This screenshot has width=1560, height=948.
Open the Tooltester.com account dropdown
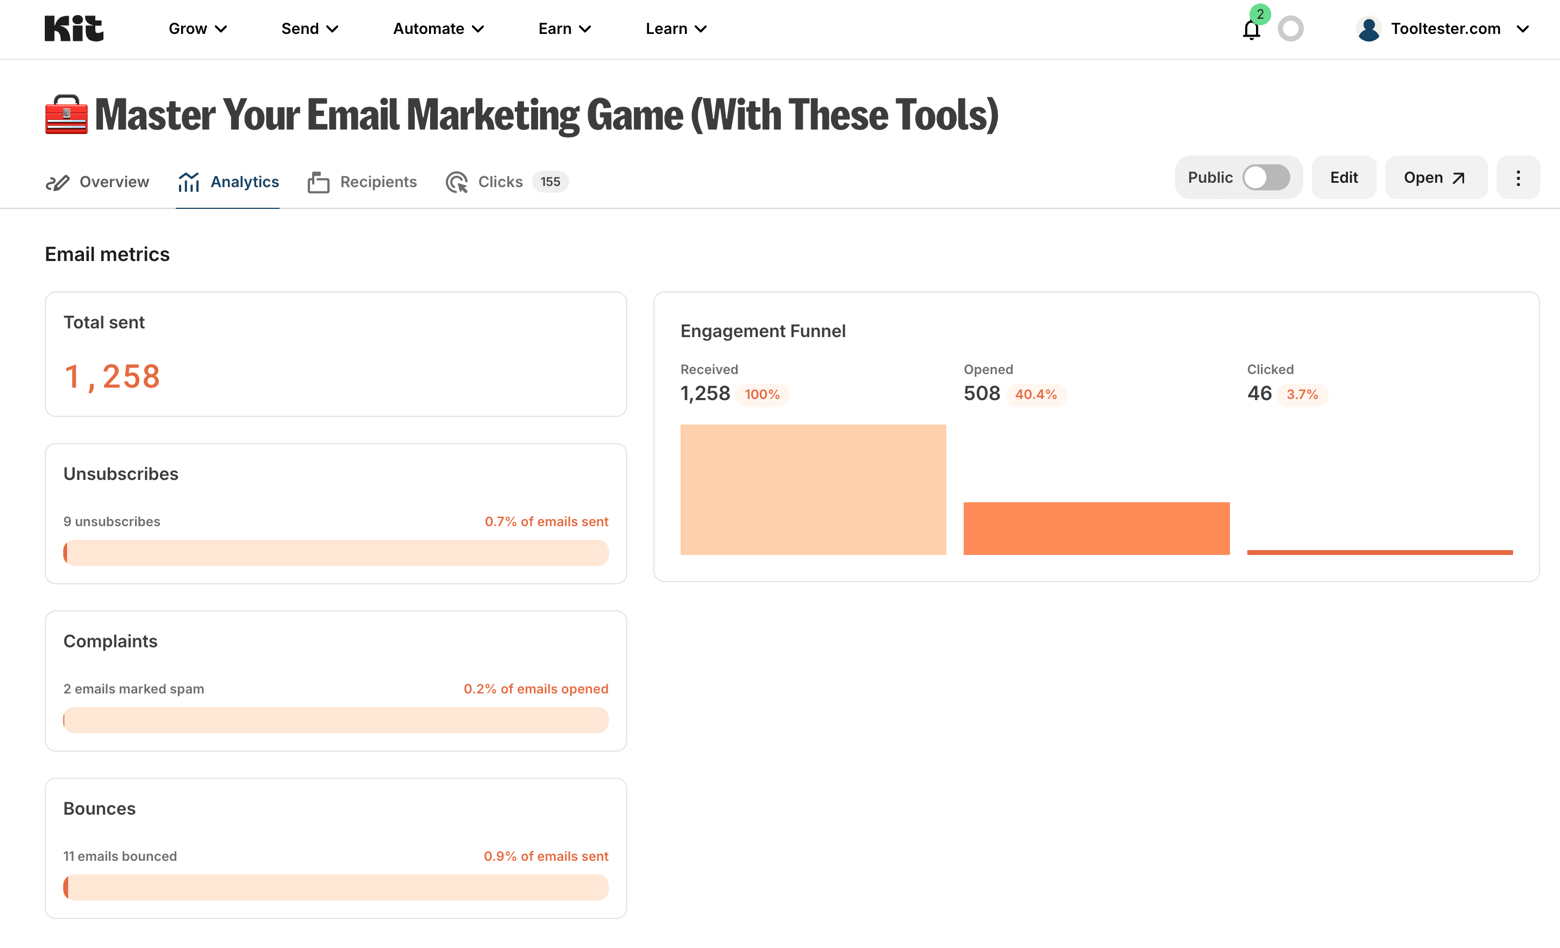point(1458,29)
